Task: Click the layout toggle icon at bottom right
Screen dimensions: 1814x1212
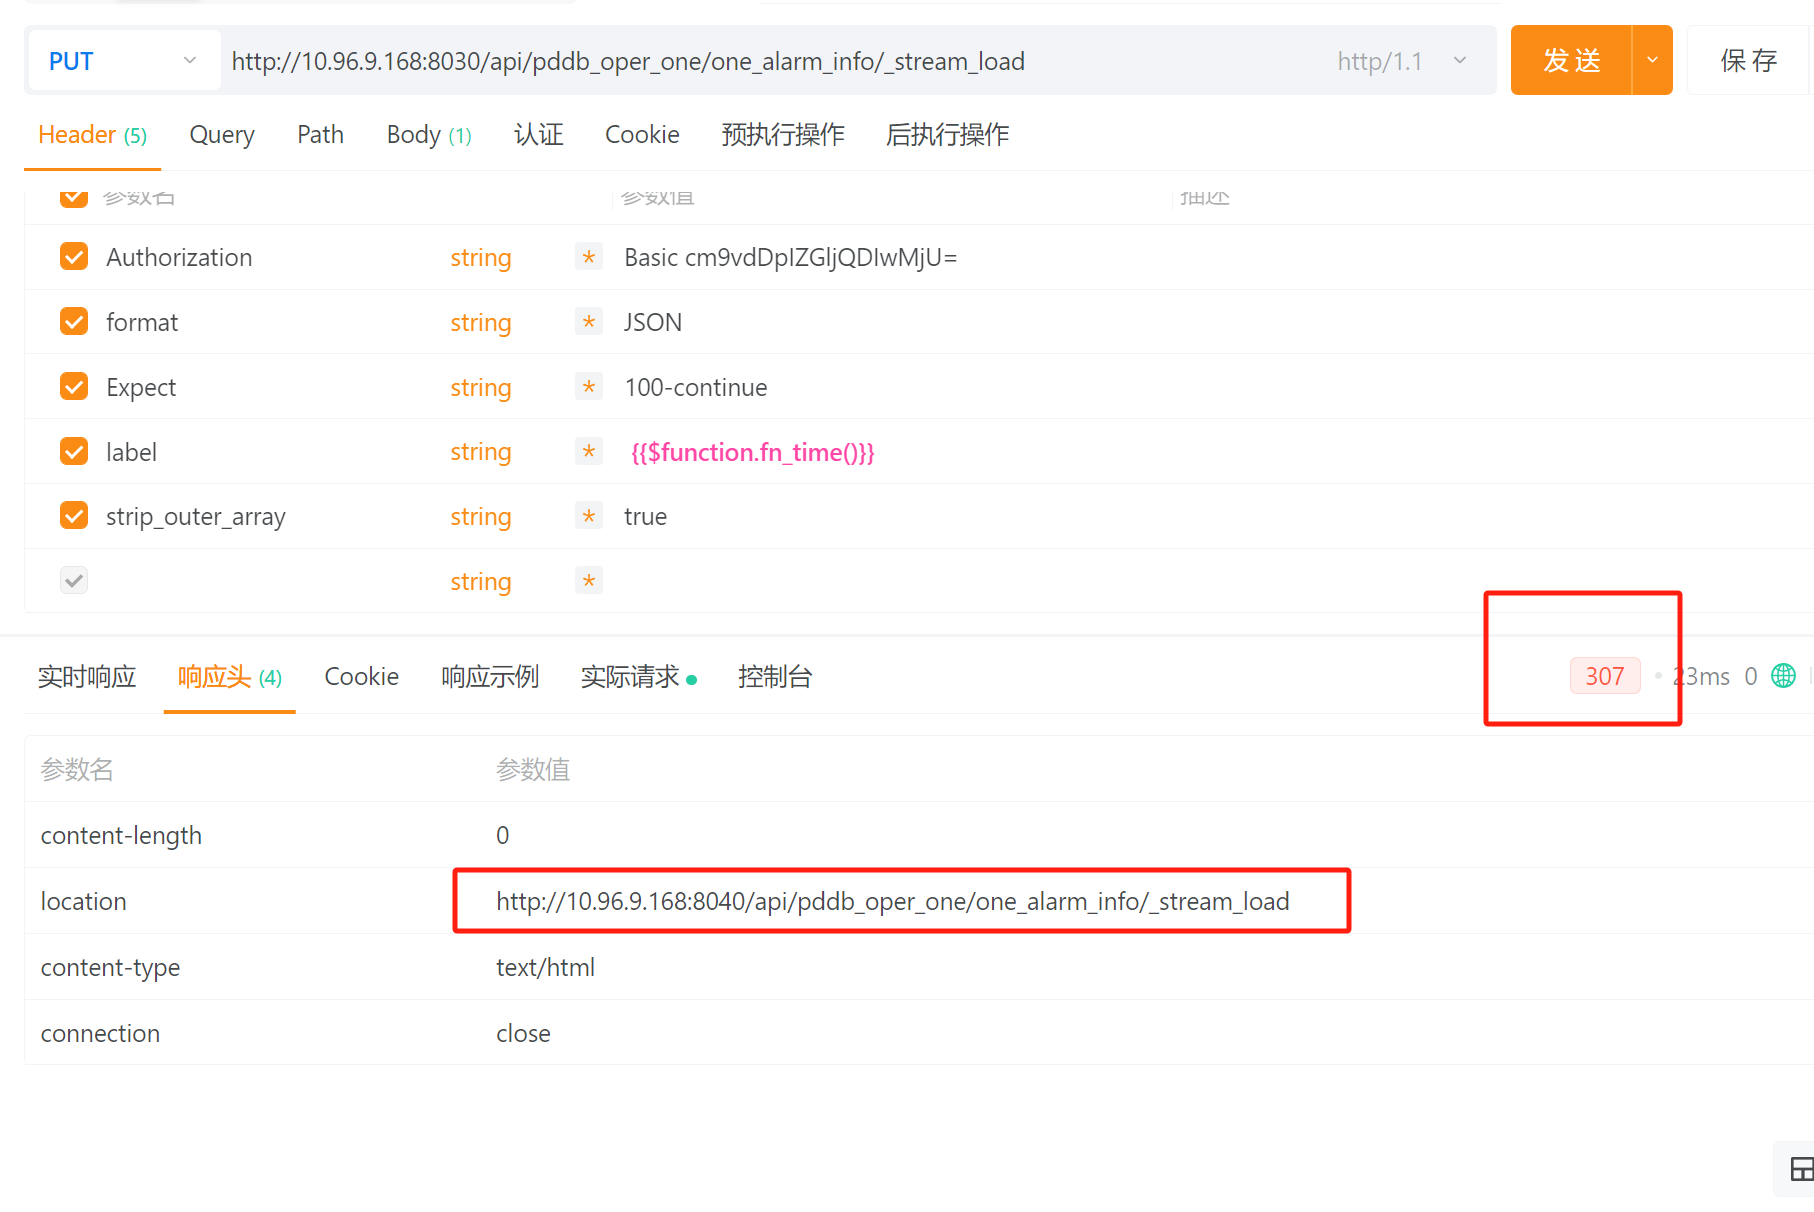Action: (1801, 1169)
